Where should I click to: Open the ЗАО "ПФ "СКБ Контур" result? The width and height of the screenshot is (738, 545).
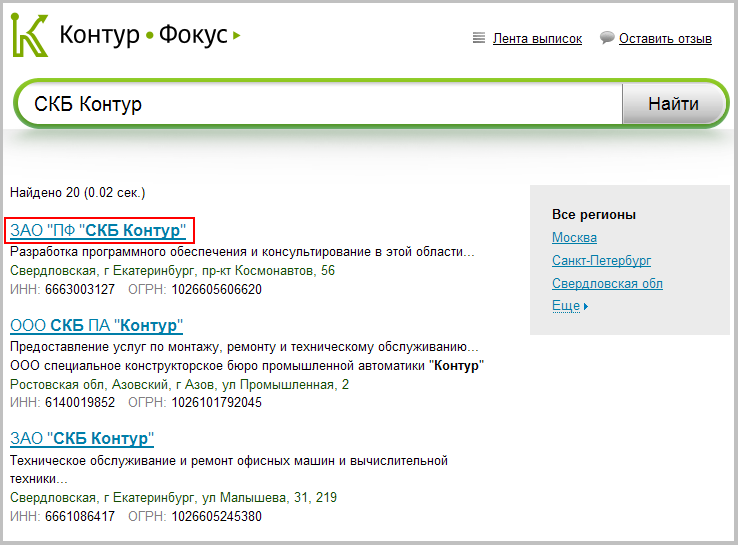pos(98,231)
